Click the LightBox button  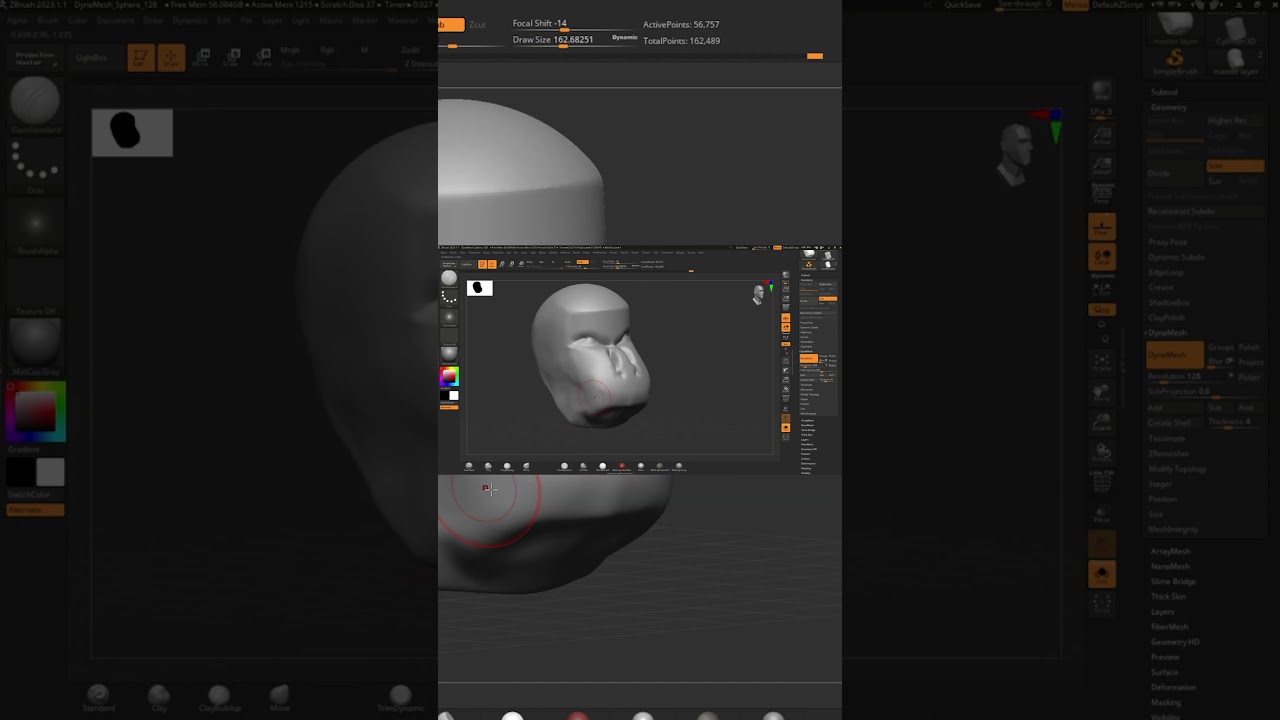[92, 58]
